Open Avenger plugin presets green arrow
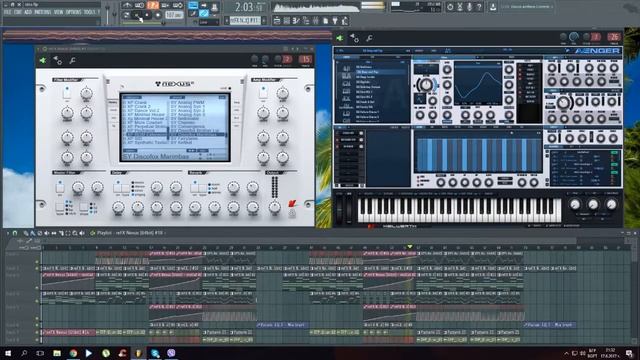This screenshot has height=360, width=640. [x=340, y=38]
